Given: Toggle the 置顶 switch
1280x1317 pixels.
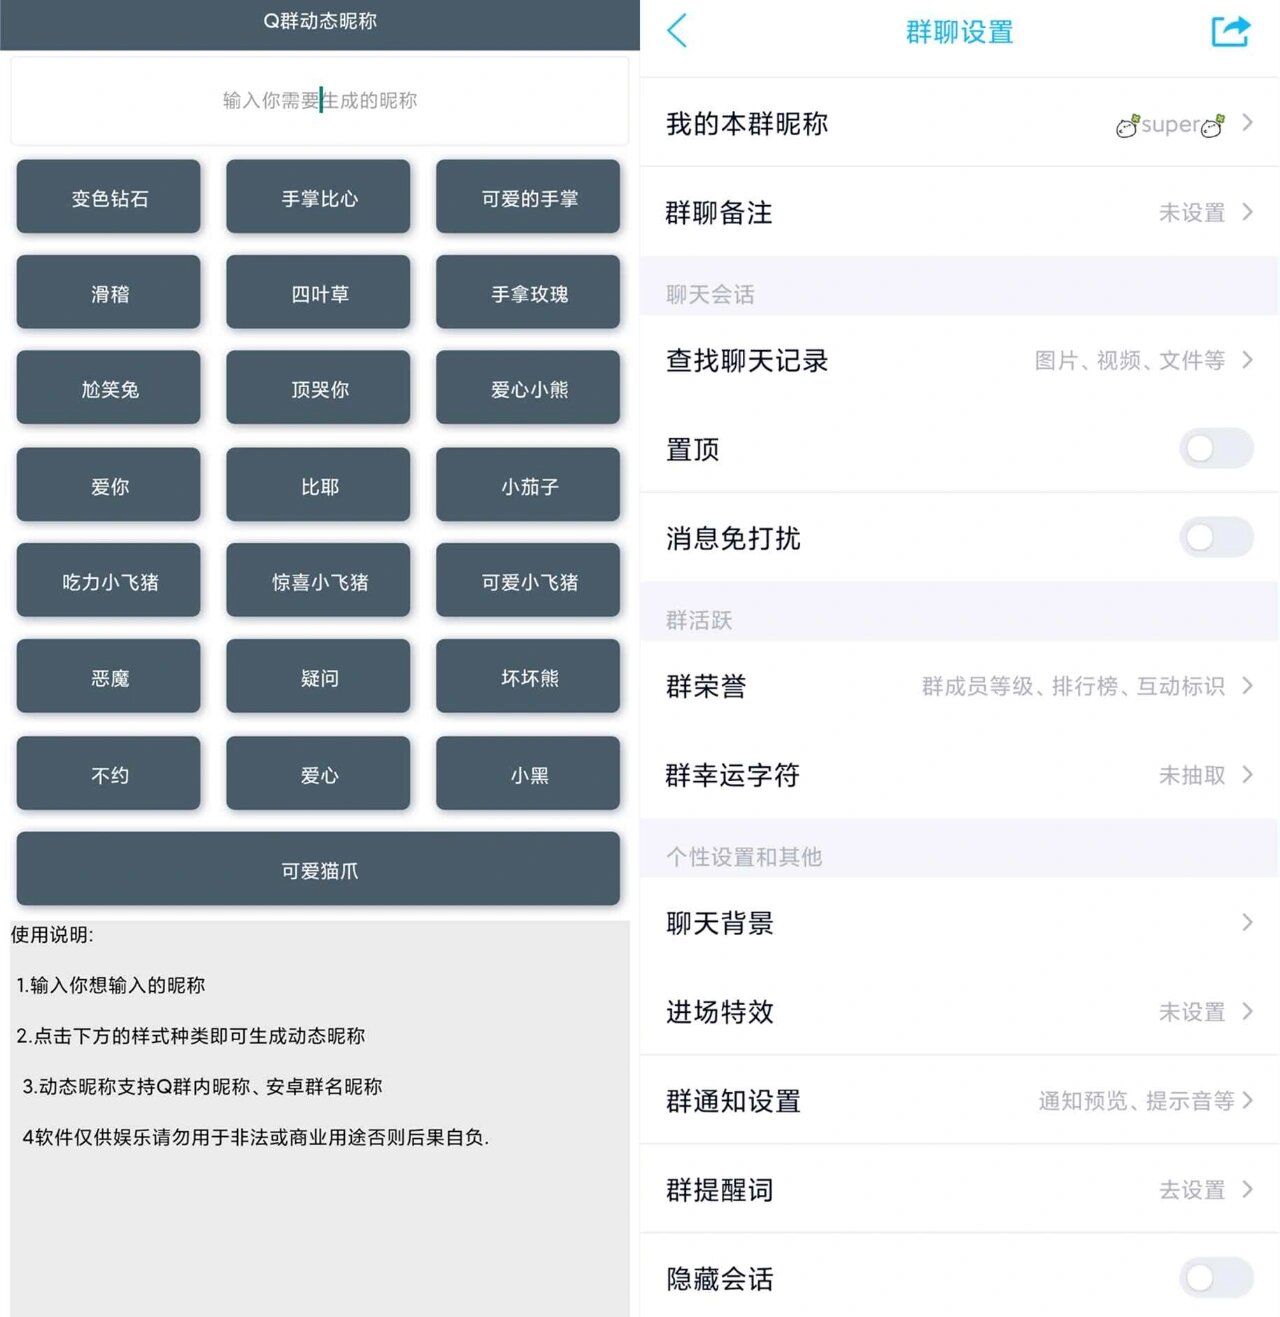Looking at the screenshot, I should click(x=1216, y=449).
